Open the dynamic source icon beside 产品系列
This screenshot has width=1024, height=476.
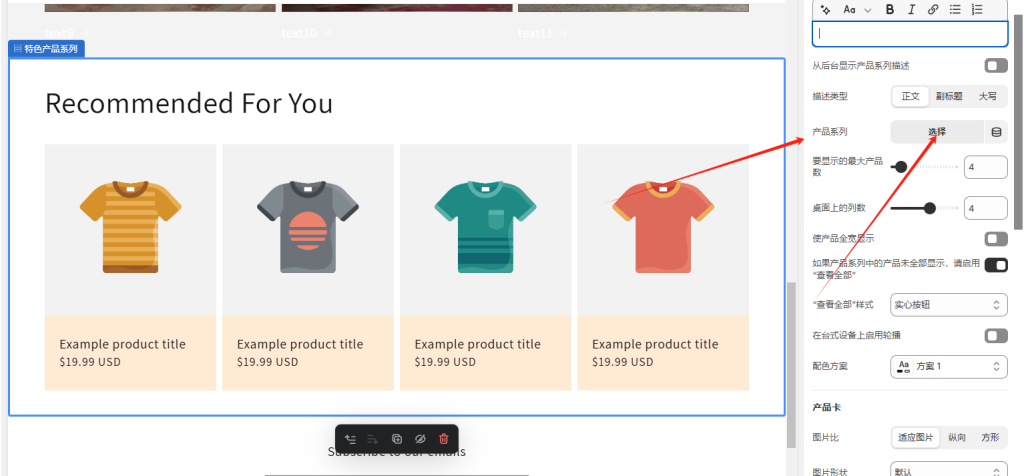click(996, 132)
